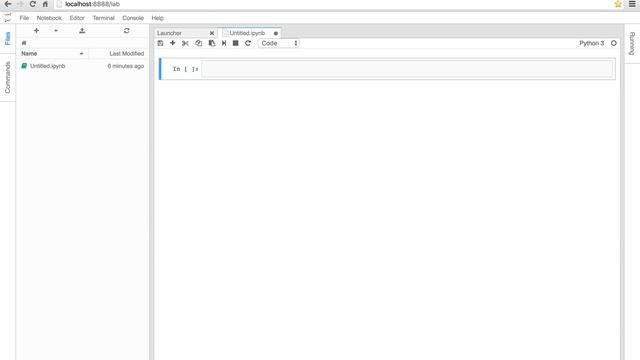Viewport: 640px width, 360px height.
Task: Cut the cell with the scissors icon
Action: coord(185,43)
